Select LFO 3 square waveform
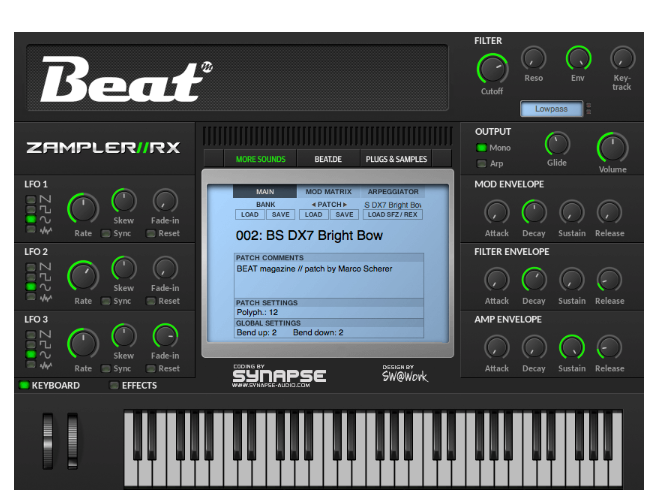The height and width of the screenshot is (502, 648). pyautogui.click(x=31, y=344)
